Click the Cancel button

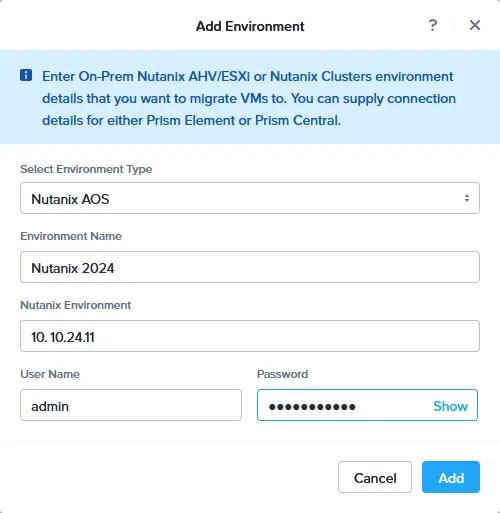tap(375, 477)
